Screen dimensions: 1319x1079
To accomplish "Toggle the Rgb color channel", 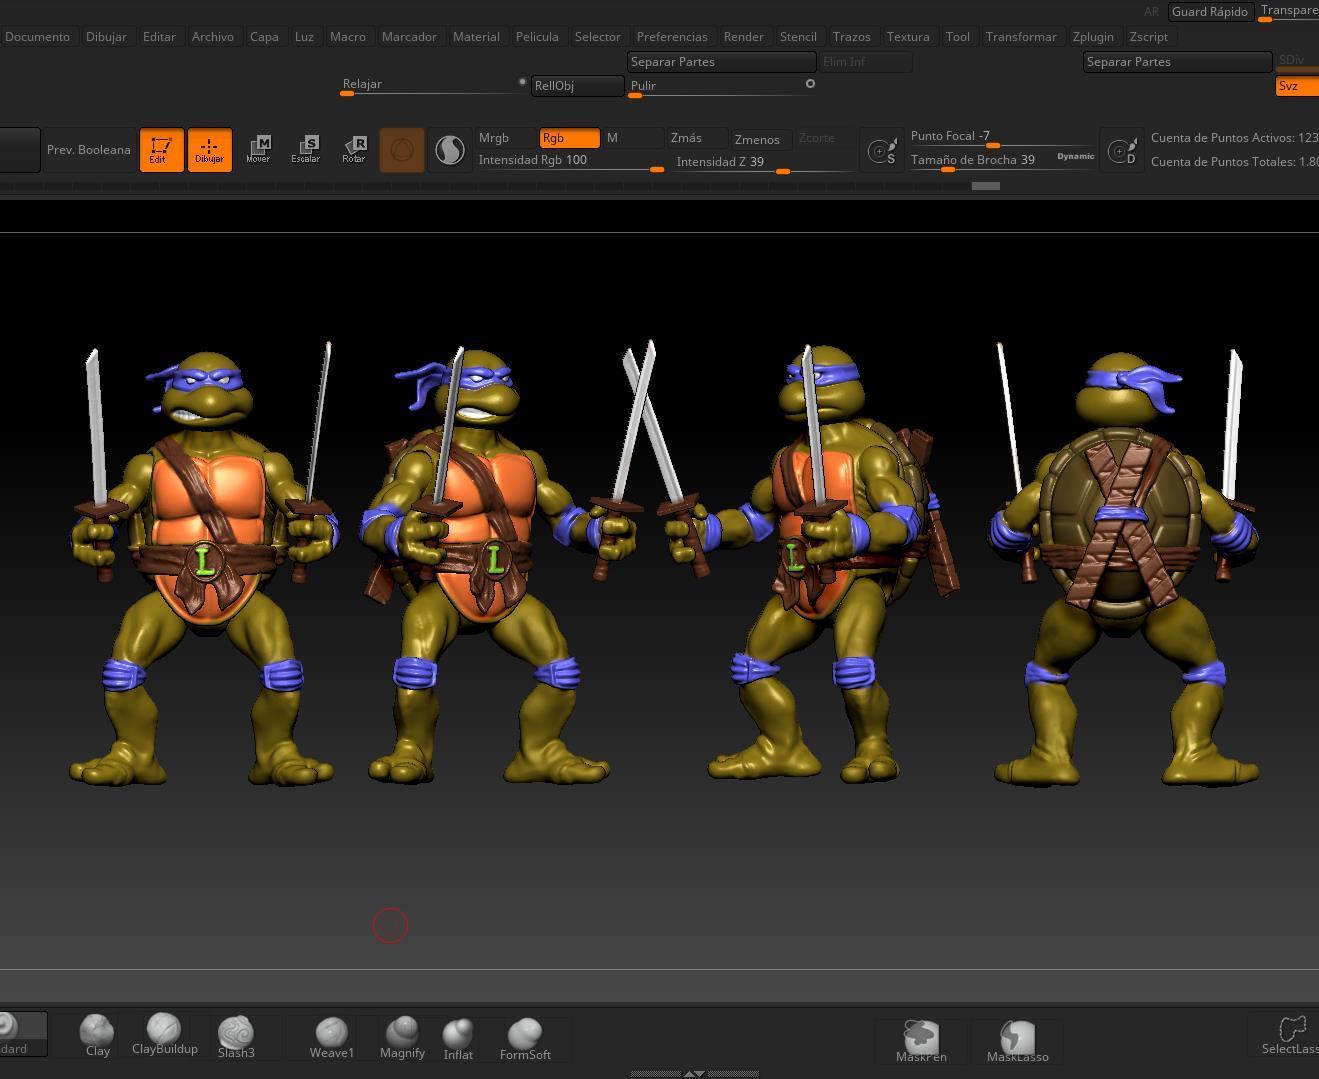I will pos(569,138).
